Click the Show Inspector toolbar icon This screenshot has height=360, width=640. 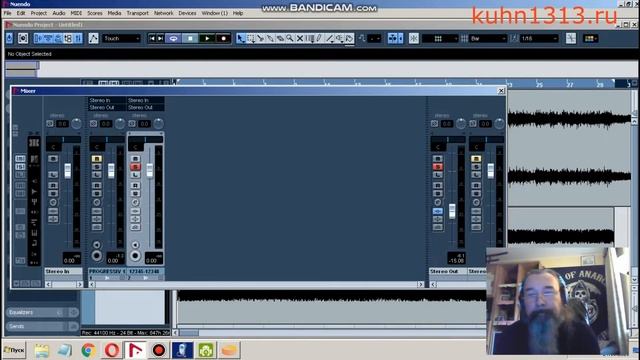(39, 38)
